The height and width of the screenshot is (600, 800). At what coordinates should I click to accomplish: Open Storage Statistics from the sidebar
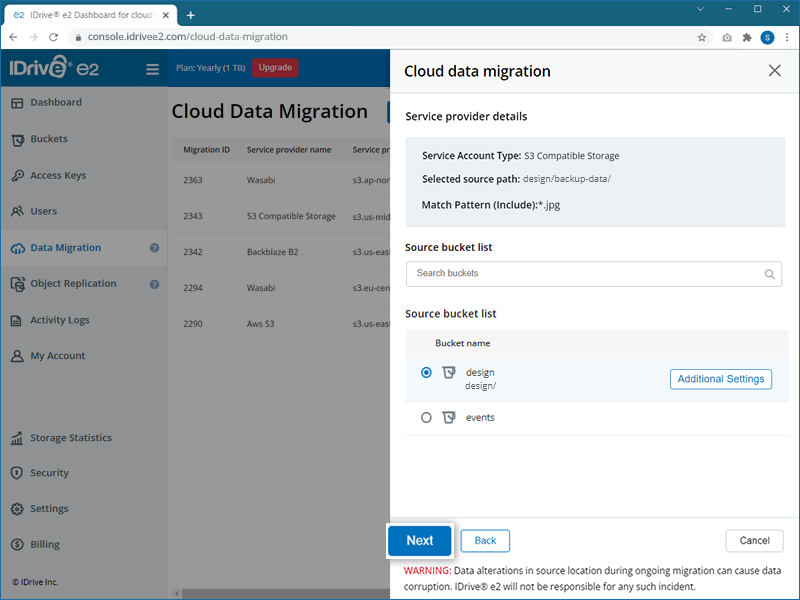(70, 438)
